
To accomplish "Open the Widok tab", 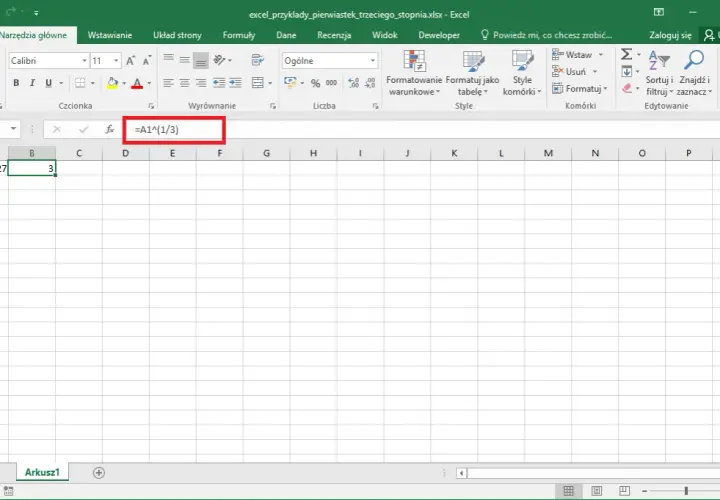I will (x=385, y=35).
